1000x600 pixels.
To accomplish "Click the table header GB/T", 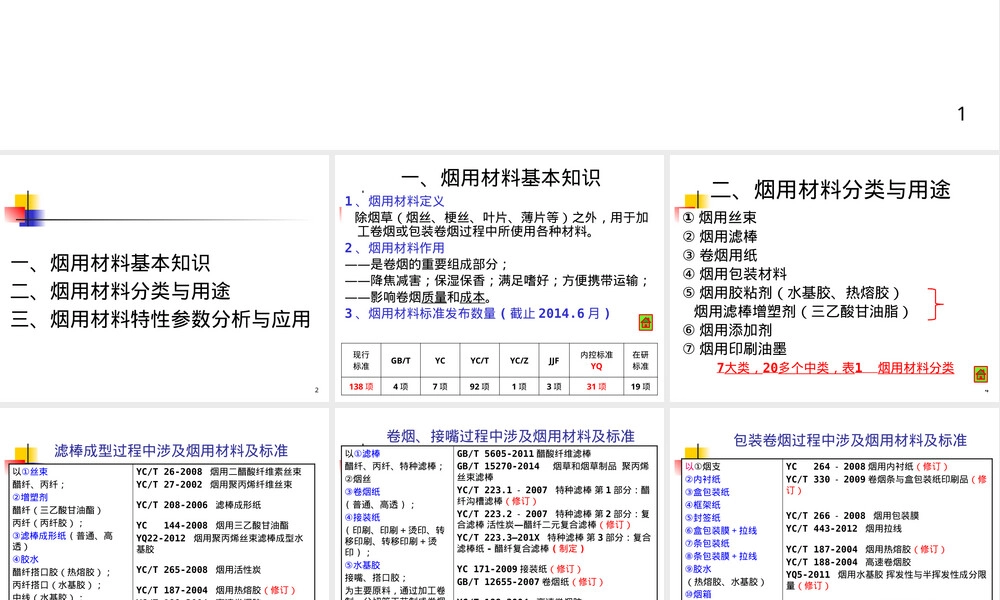I will click(401, 360).
